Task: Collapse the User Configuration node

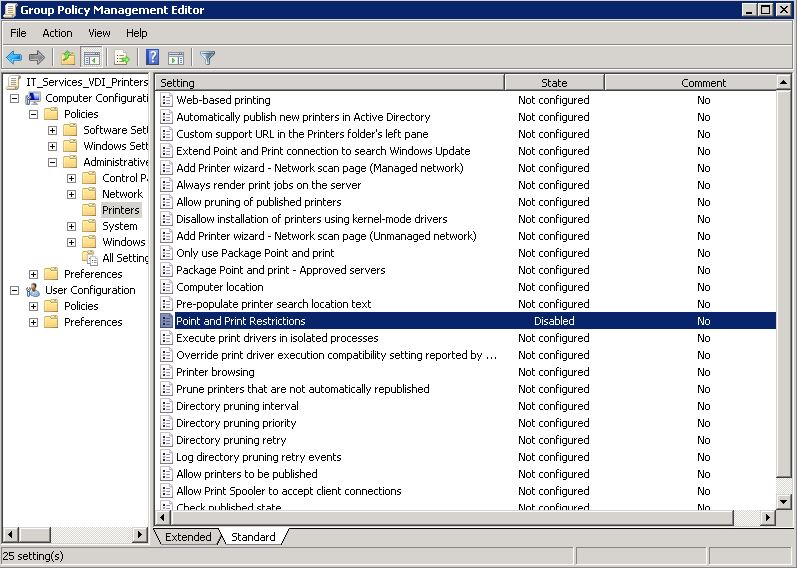Action: 15,290
